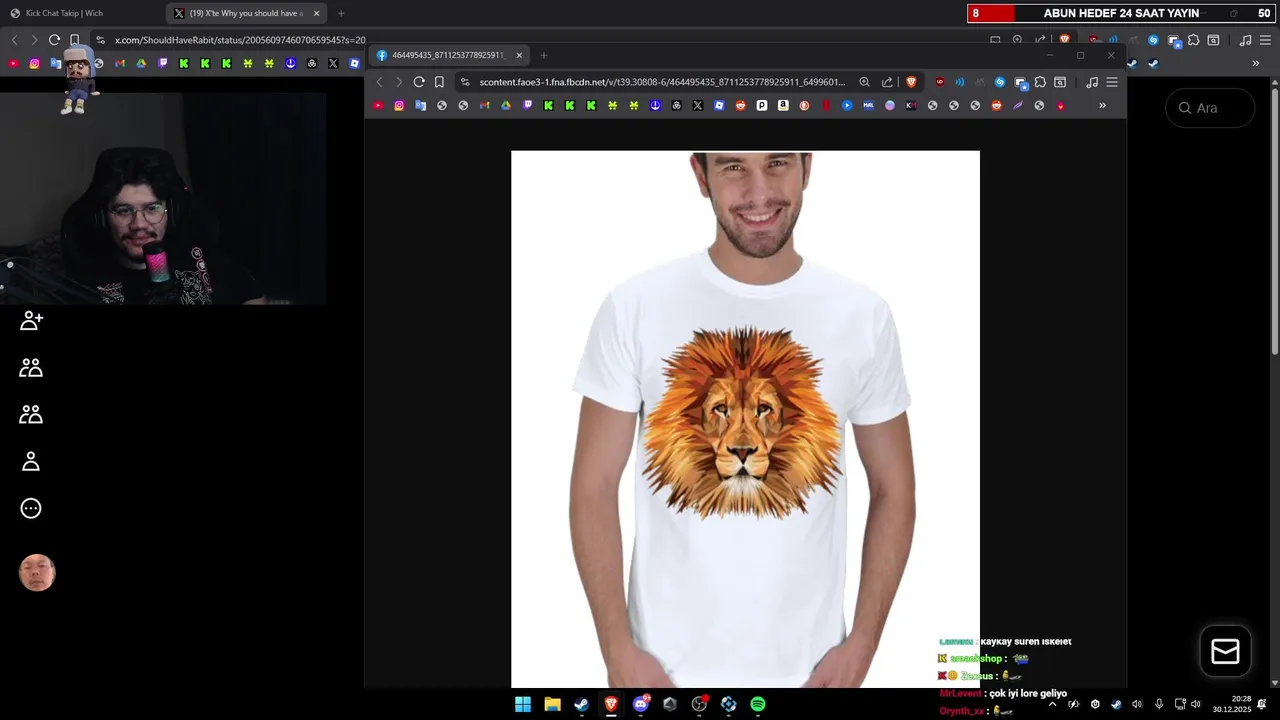The width and height of the screenshot is (1280, 720).
Task: Show hidden system tray icons chevron
Action: (x=1052, y=704)
